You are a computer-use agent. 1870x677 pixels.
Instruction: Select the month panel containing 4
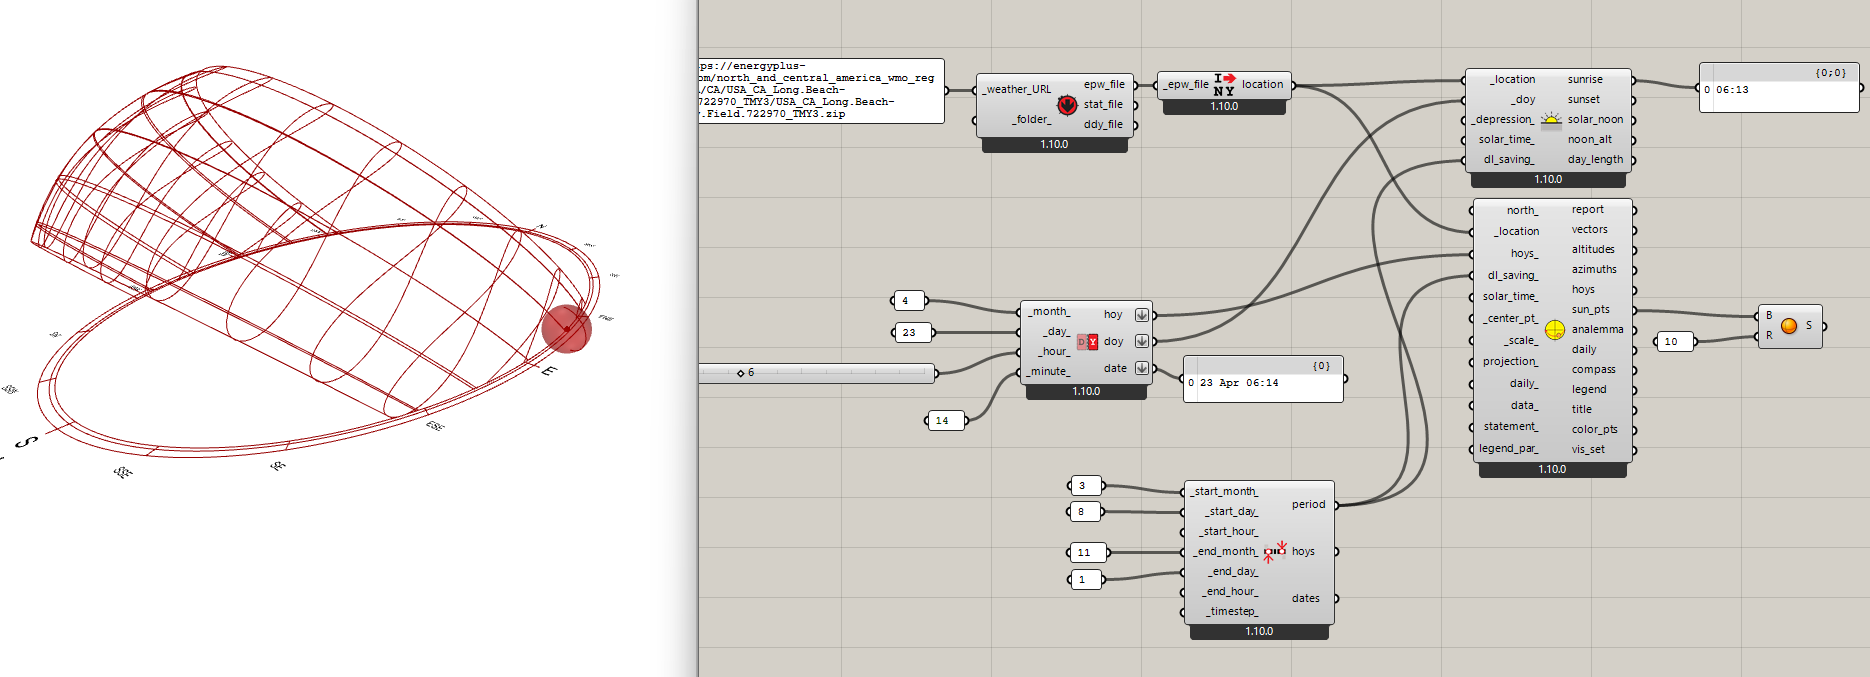pos(908,300)
